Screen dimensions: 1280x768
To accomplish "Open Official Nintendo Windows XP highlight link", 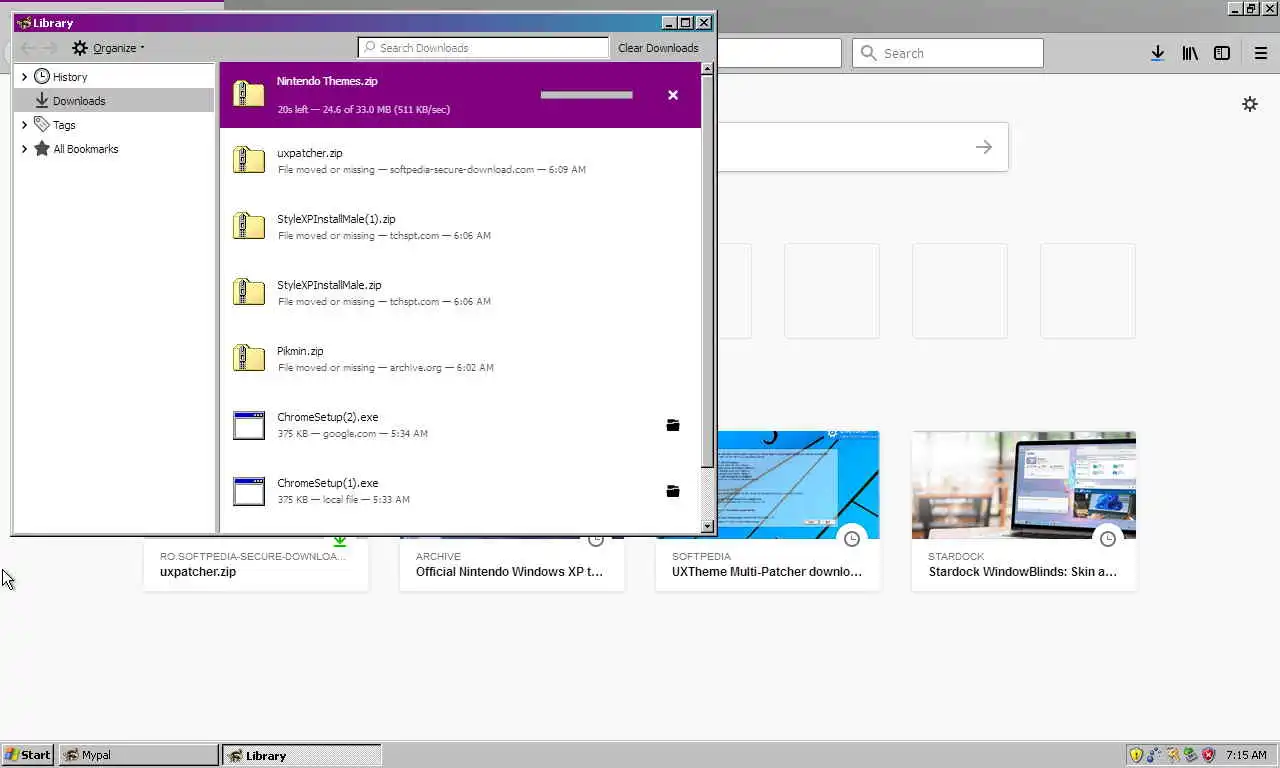I will pyautogui.click(x=509, y=572).
